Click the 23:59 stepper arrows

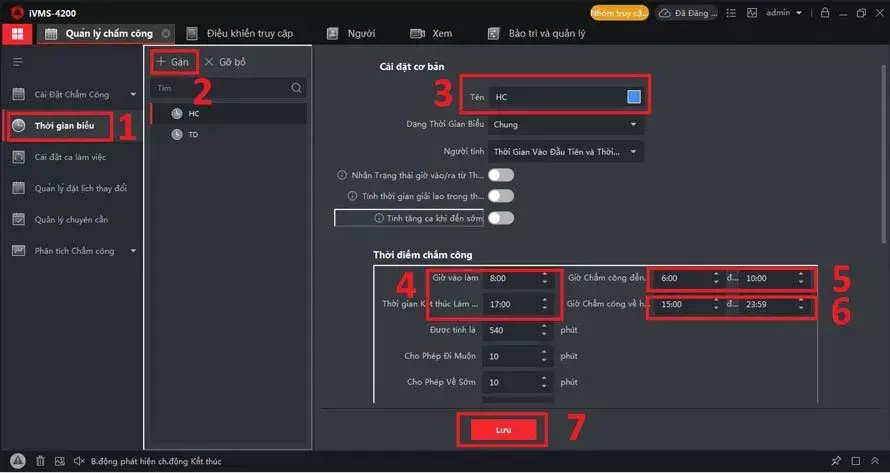(x=801, y=304)
